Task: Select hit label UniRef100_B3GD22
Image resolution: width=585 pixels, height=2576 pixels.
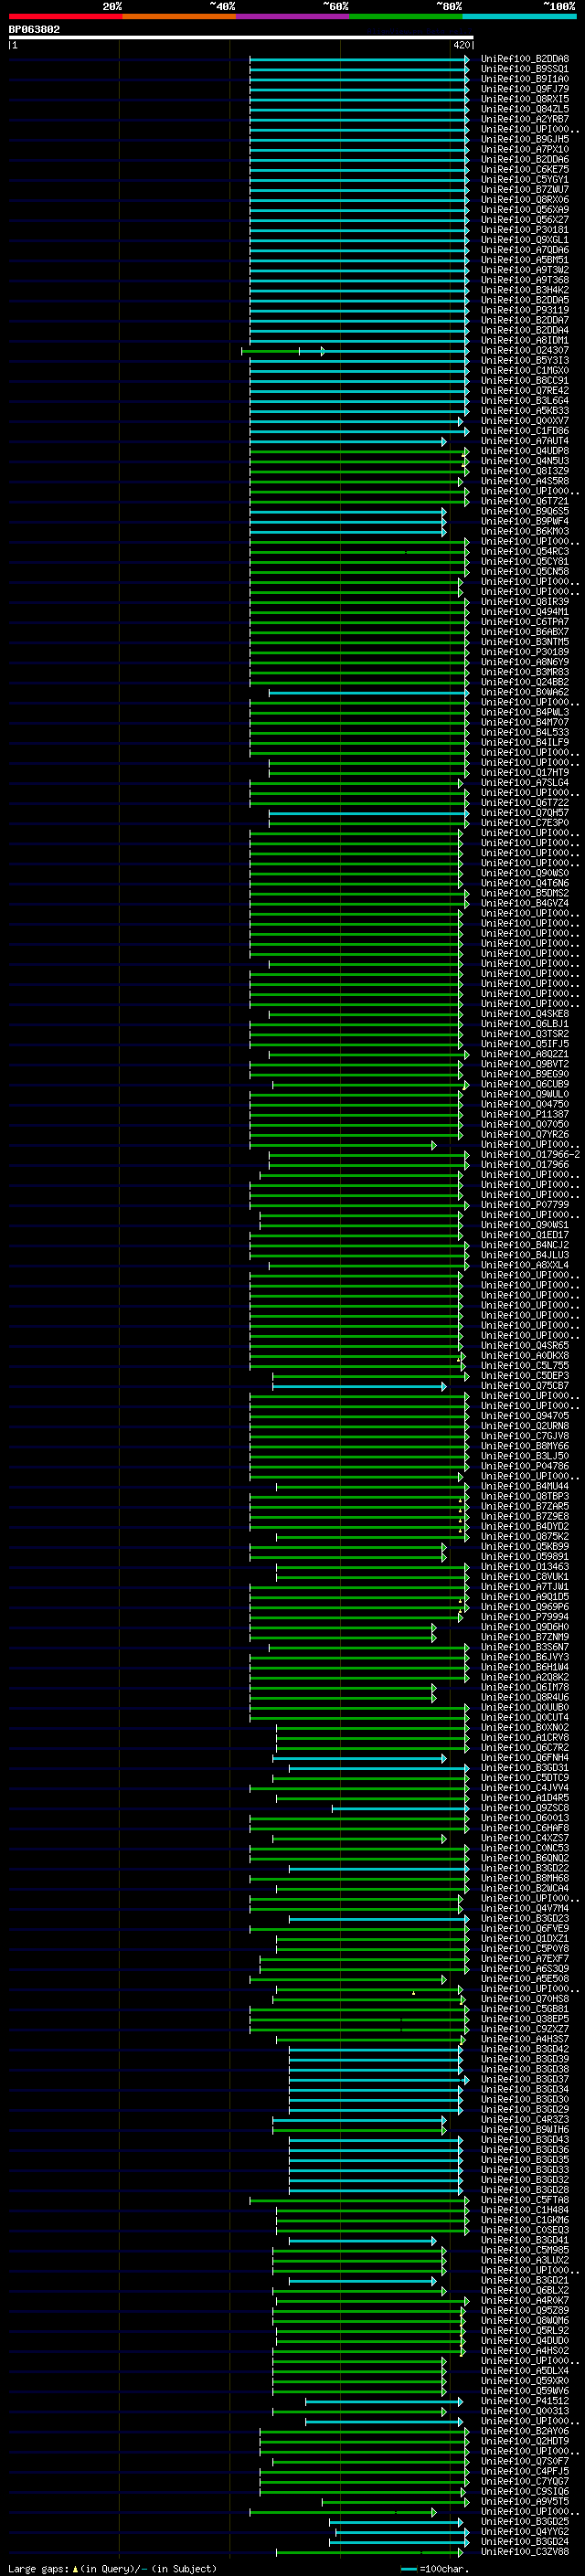Action: tap(524, 1868)
